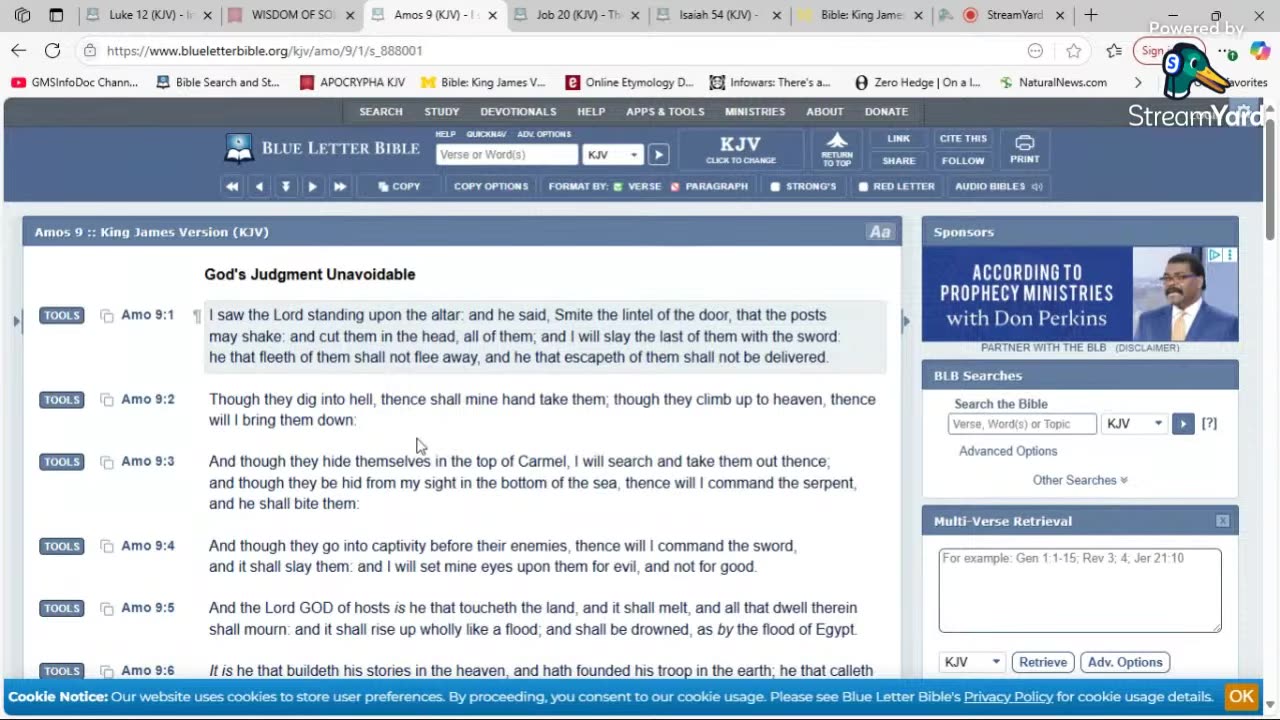Open the header KJV version dropdown
Screen dimensions: 1280x720
(x=613, y=155)
